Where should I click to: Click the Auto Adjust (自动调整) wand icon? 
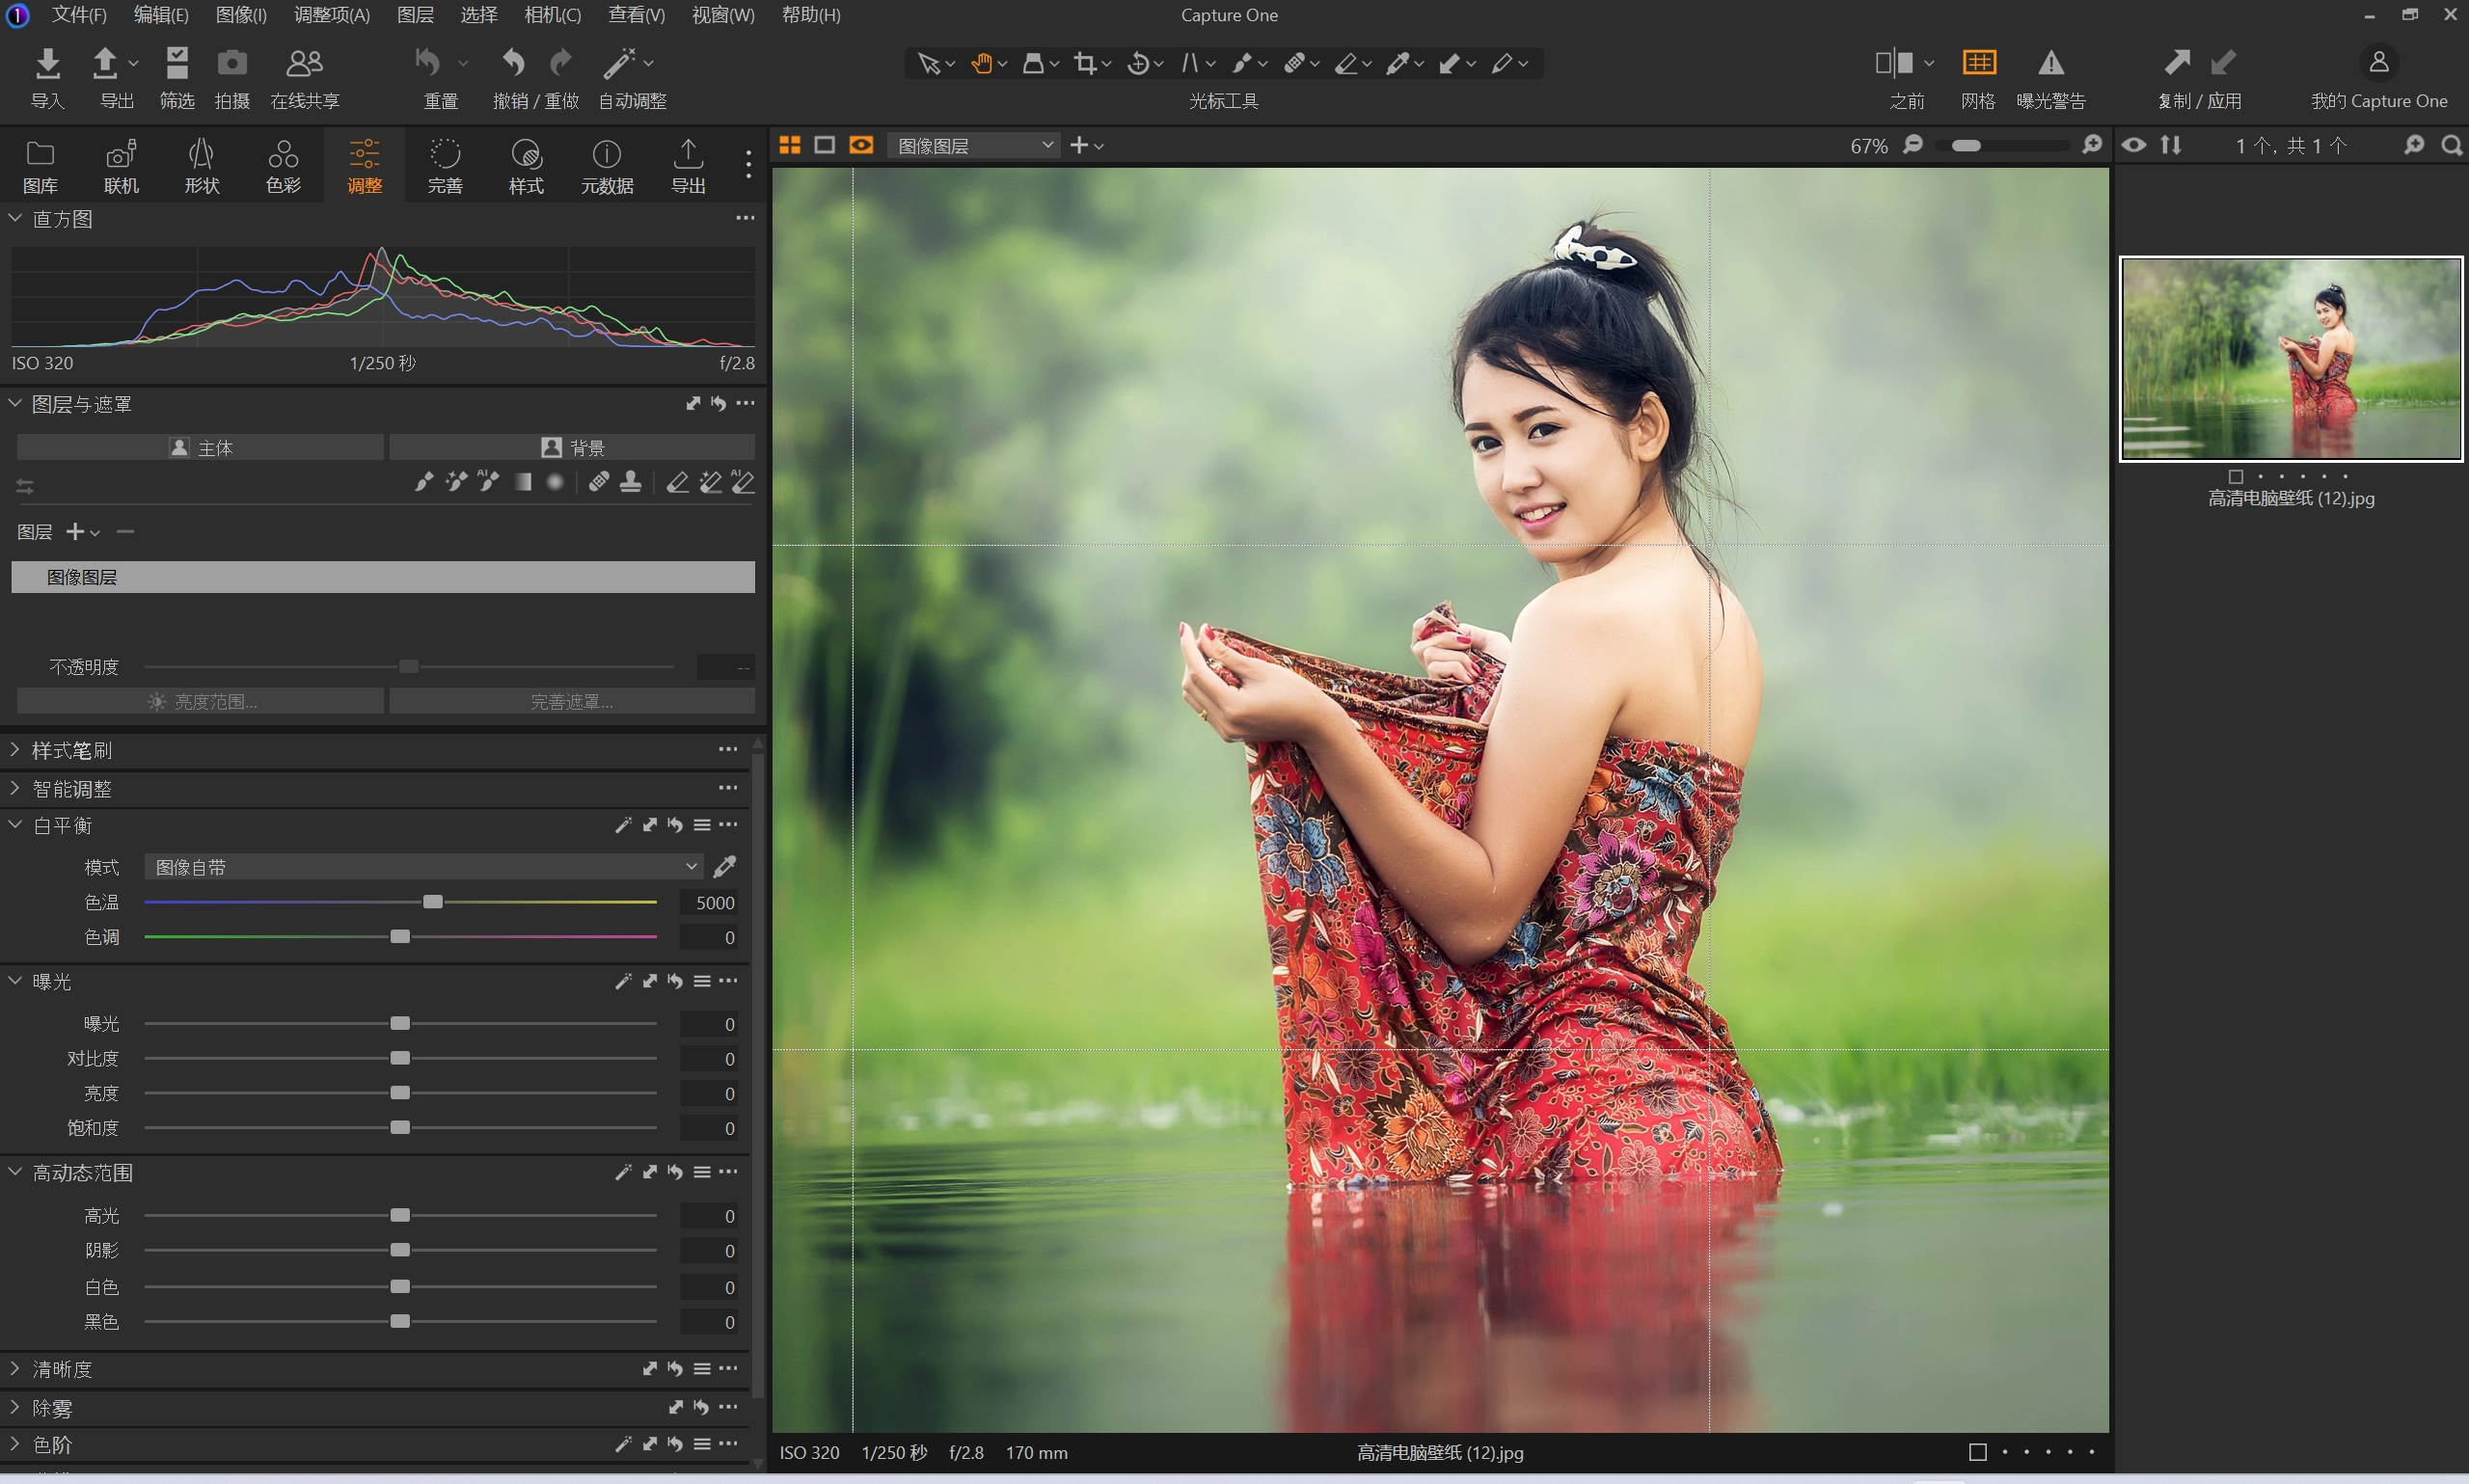click(x=619, y=64)
